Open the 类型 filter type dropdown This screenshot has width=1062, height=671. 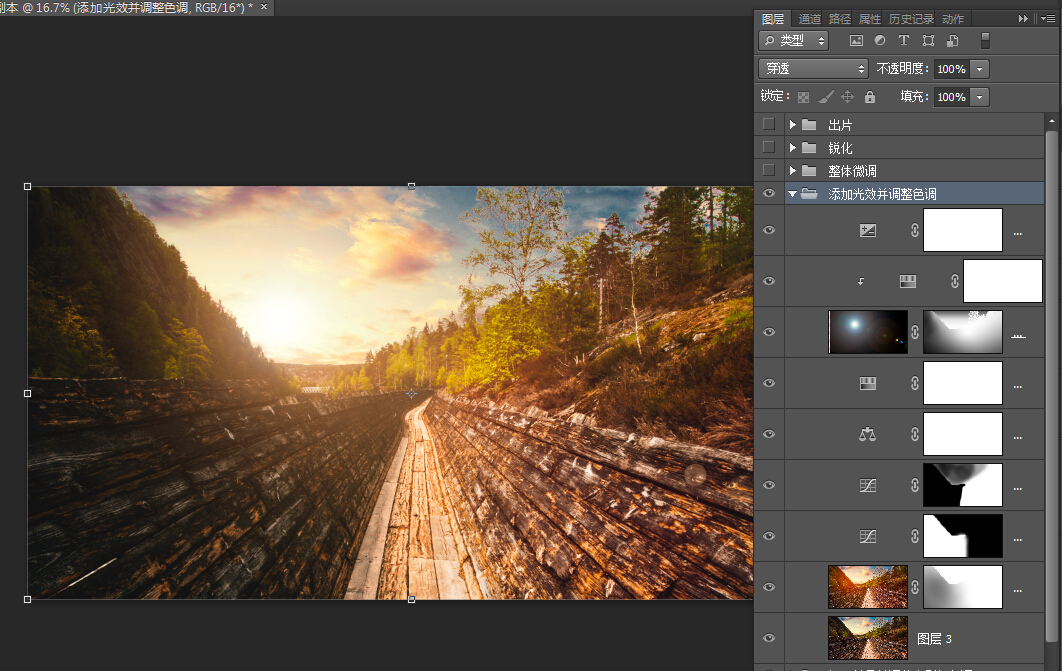tap(794, 41)
